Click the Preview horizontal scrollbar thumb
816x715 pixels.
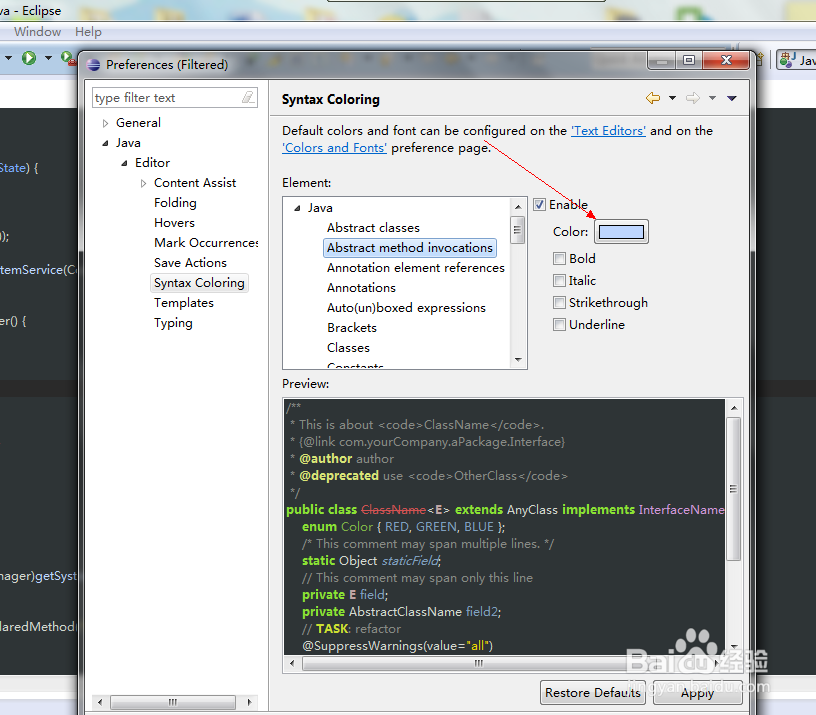[x=478, y=663]
